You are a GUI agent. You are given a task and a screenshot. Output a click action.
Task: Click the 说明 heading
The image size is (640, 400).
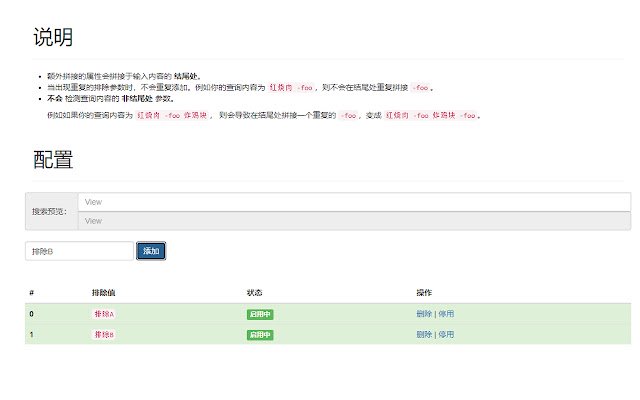tap(53, 37)
